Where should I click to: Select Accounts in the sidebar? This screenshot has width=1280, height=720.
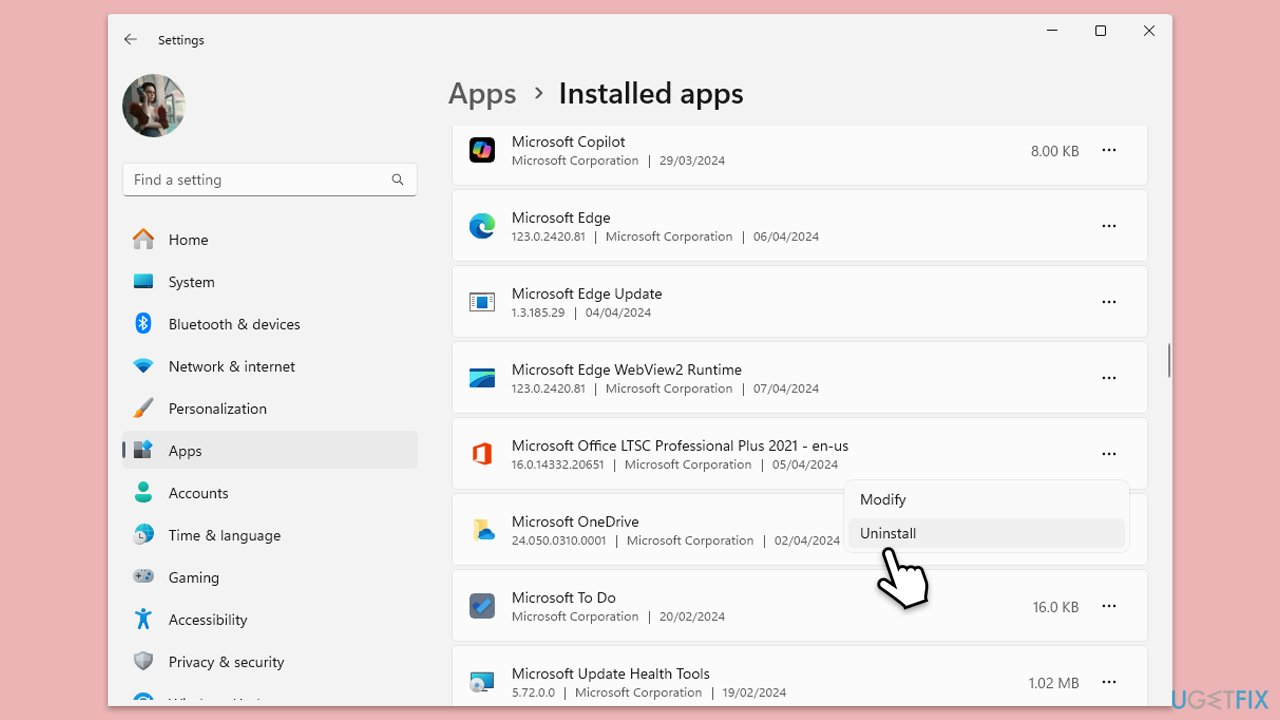tap(198, 493)
